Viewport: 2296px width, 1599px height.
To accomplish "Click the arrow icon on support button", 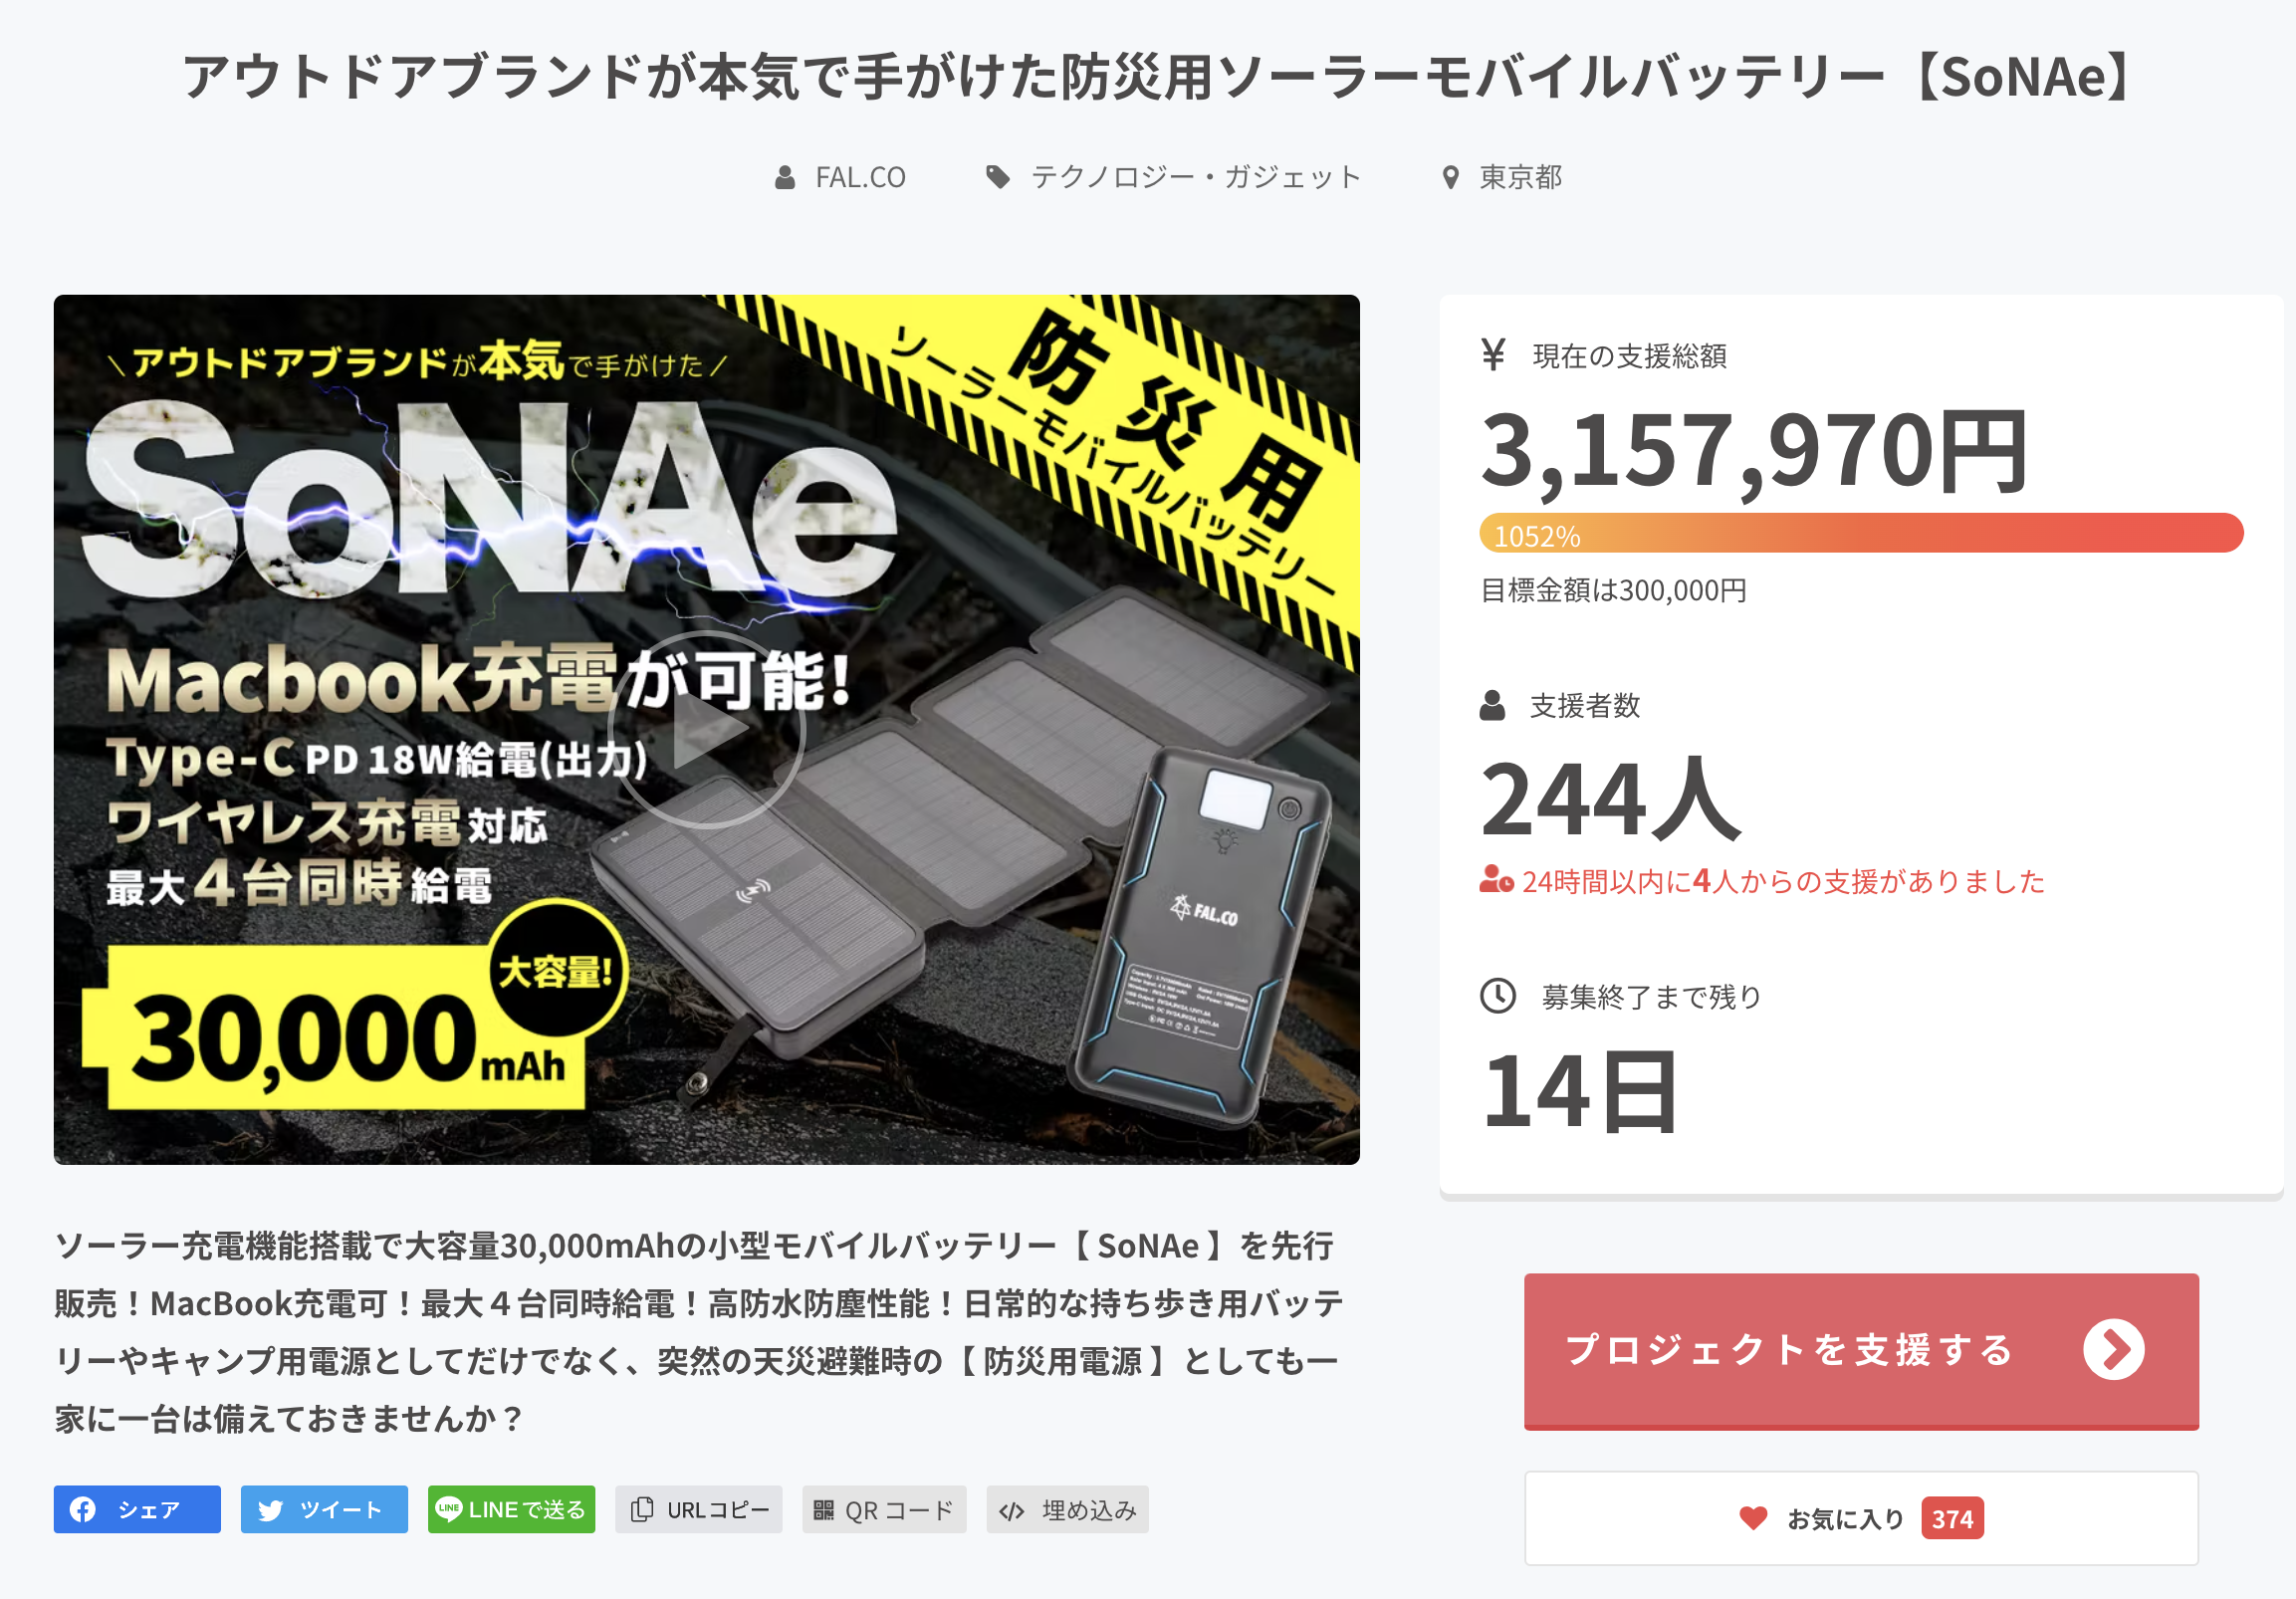I will [2113, 1350].
